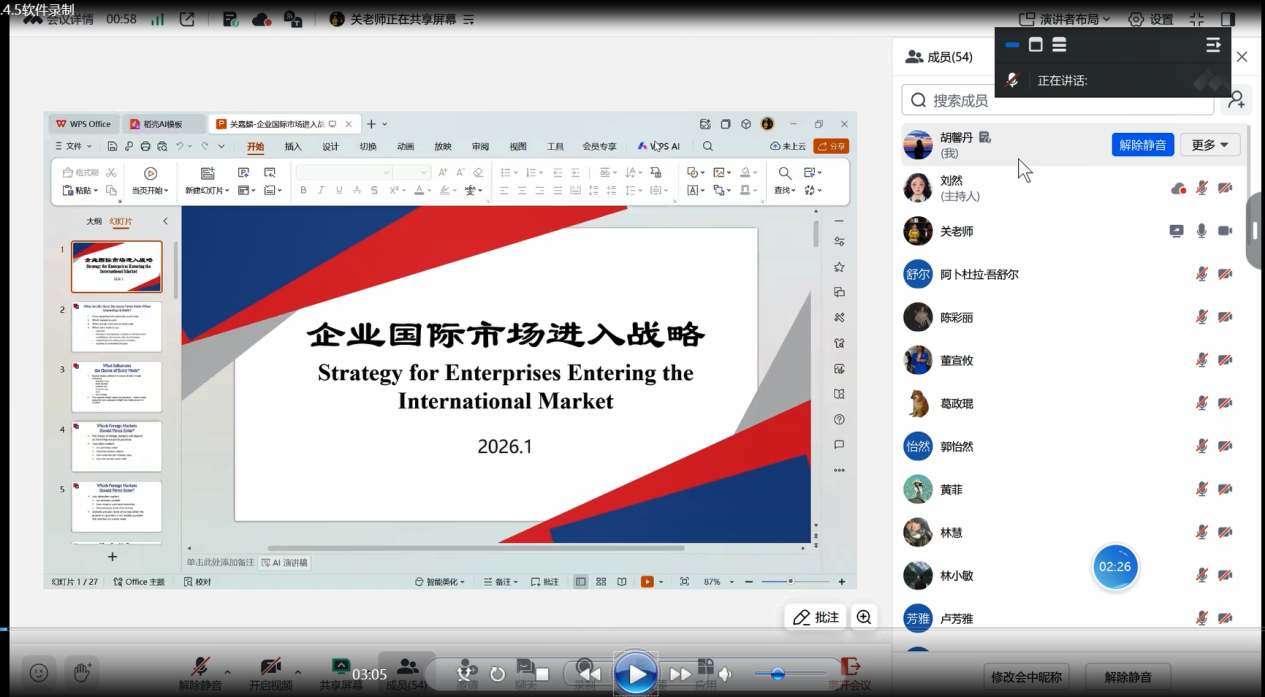Toggle 解除静音 microphone in bottom toolbar

(200, 667)
